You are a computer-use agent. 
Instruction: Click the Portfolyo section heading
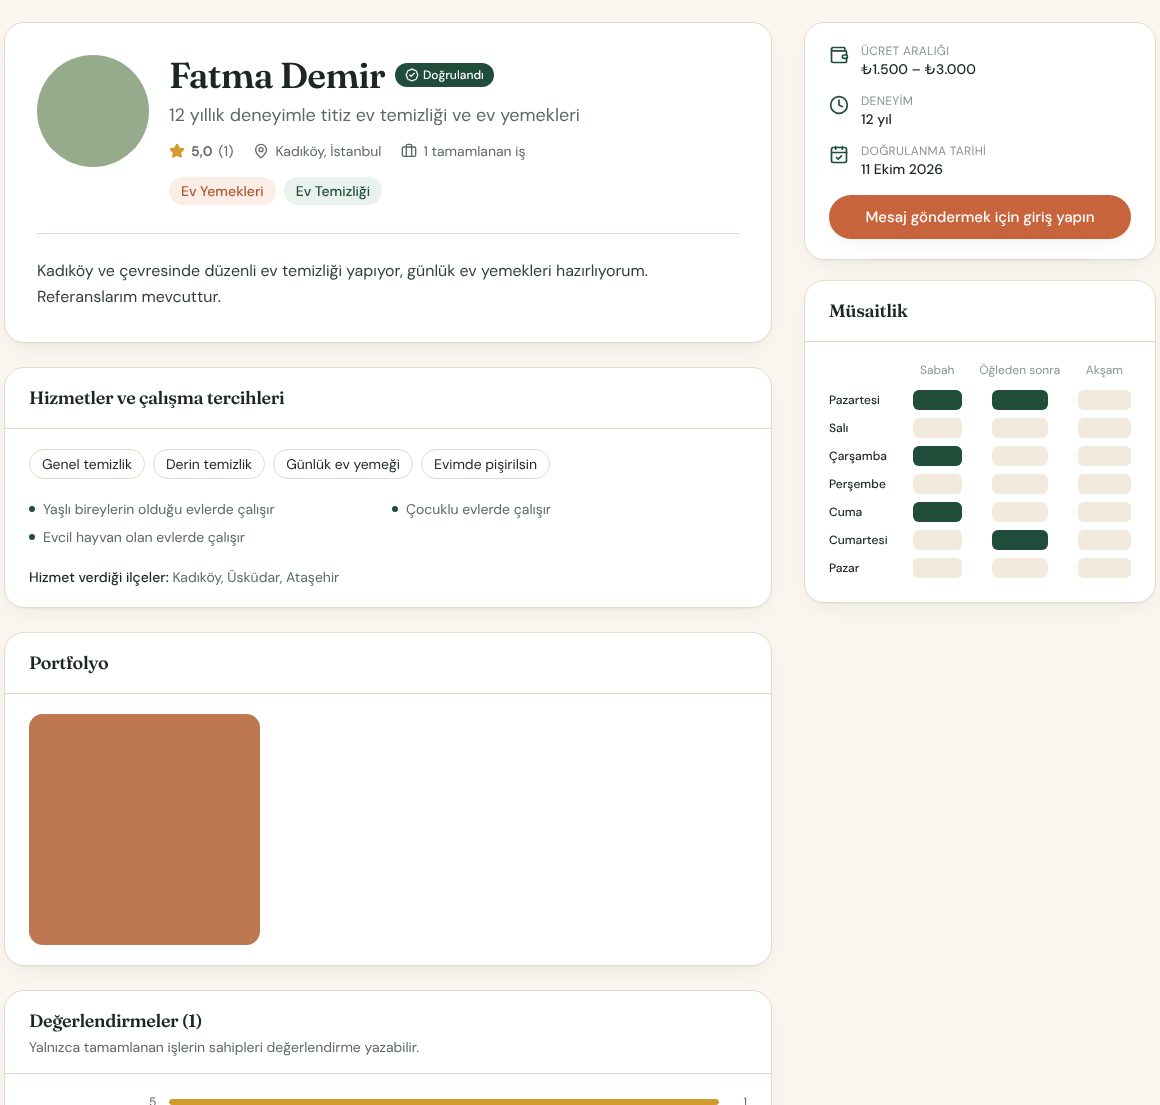point(69,663)
